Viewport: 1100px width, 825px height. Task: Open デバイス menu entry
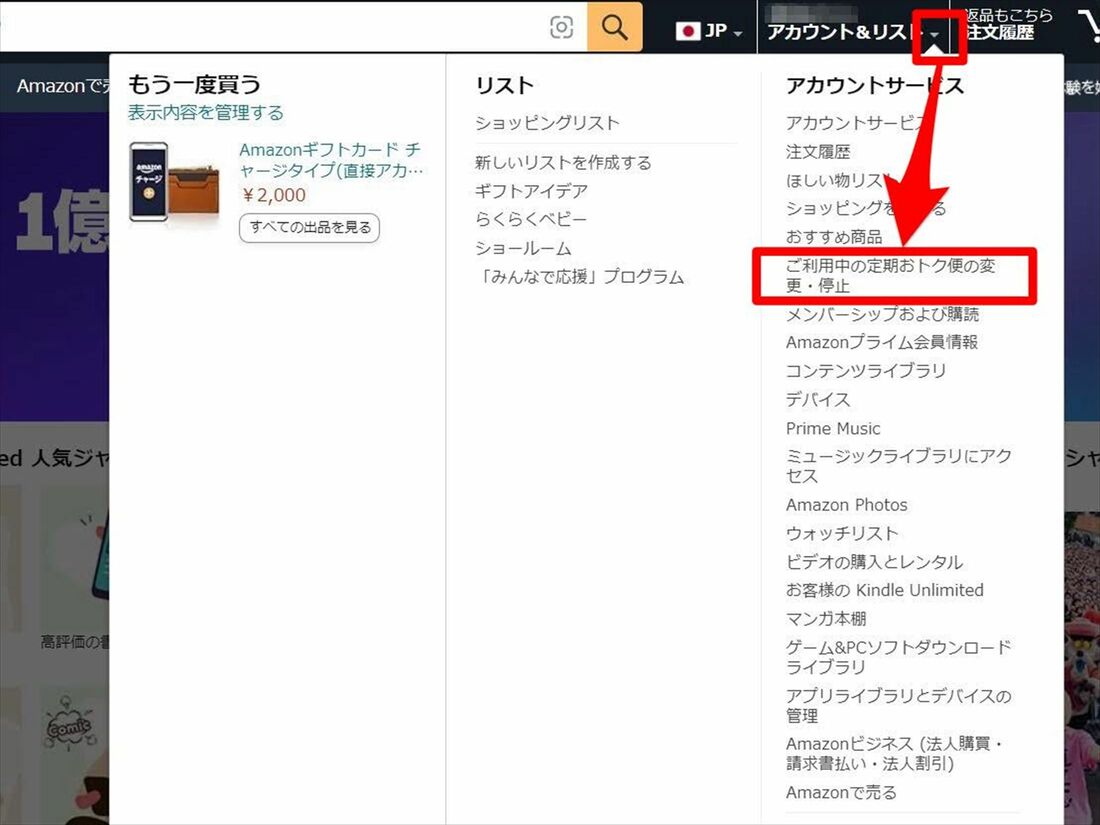[818, 399]
